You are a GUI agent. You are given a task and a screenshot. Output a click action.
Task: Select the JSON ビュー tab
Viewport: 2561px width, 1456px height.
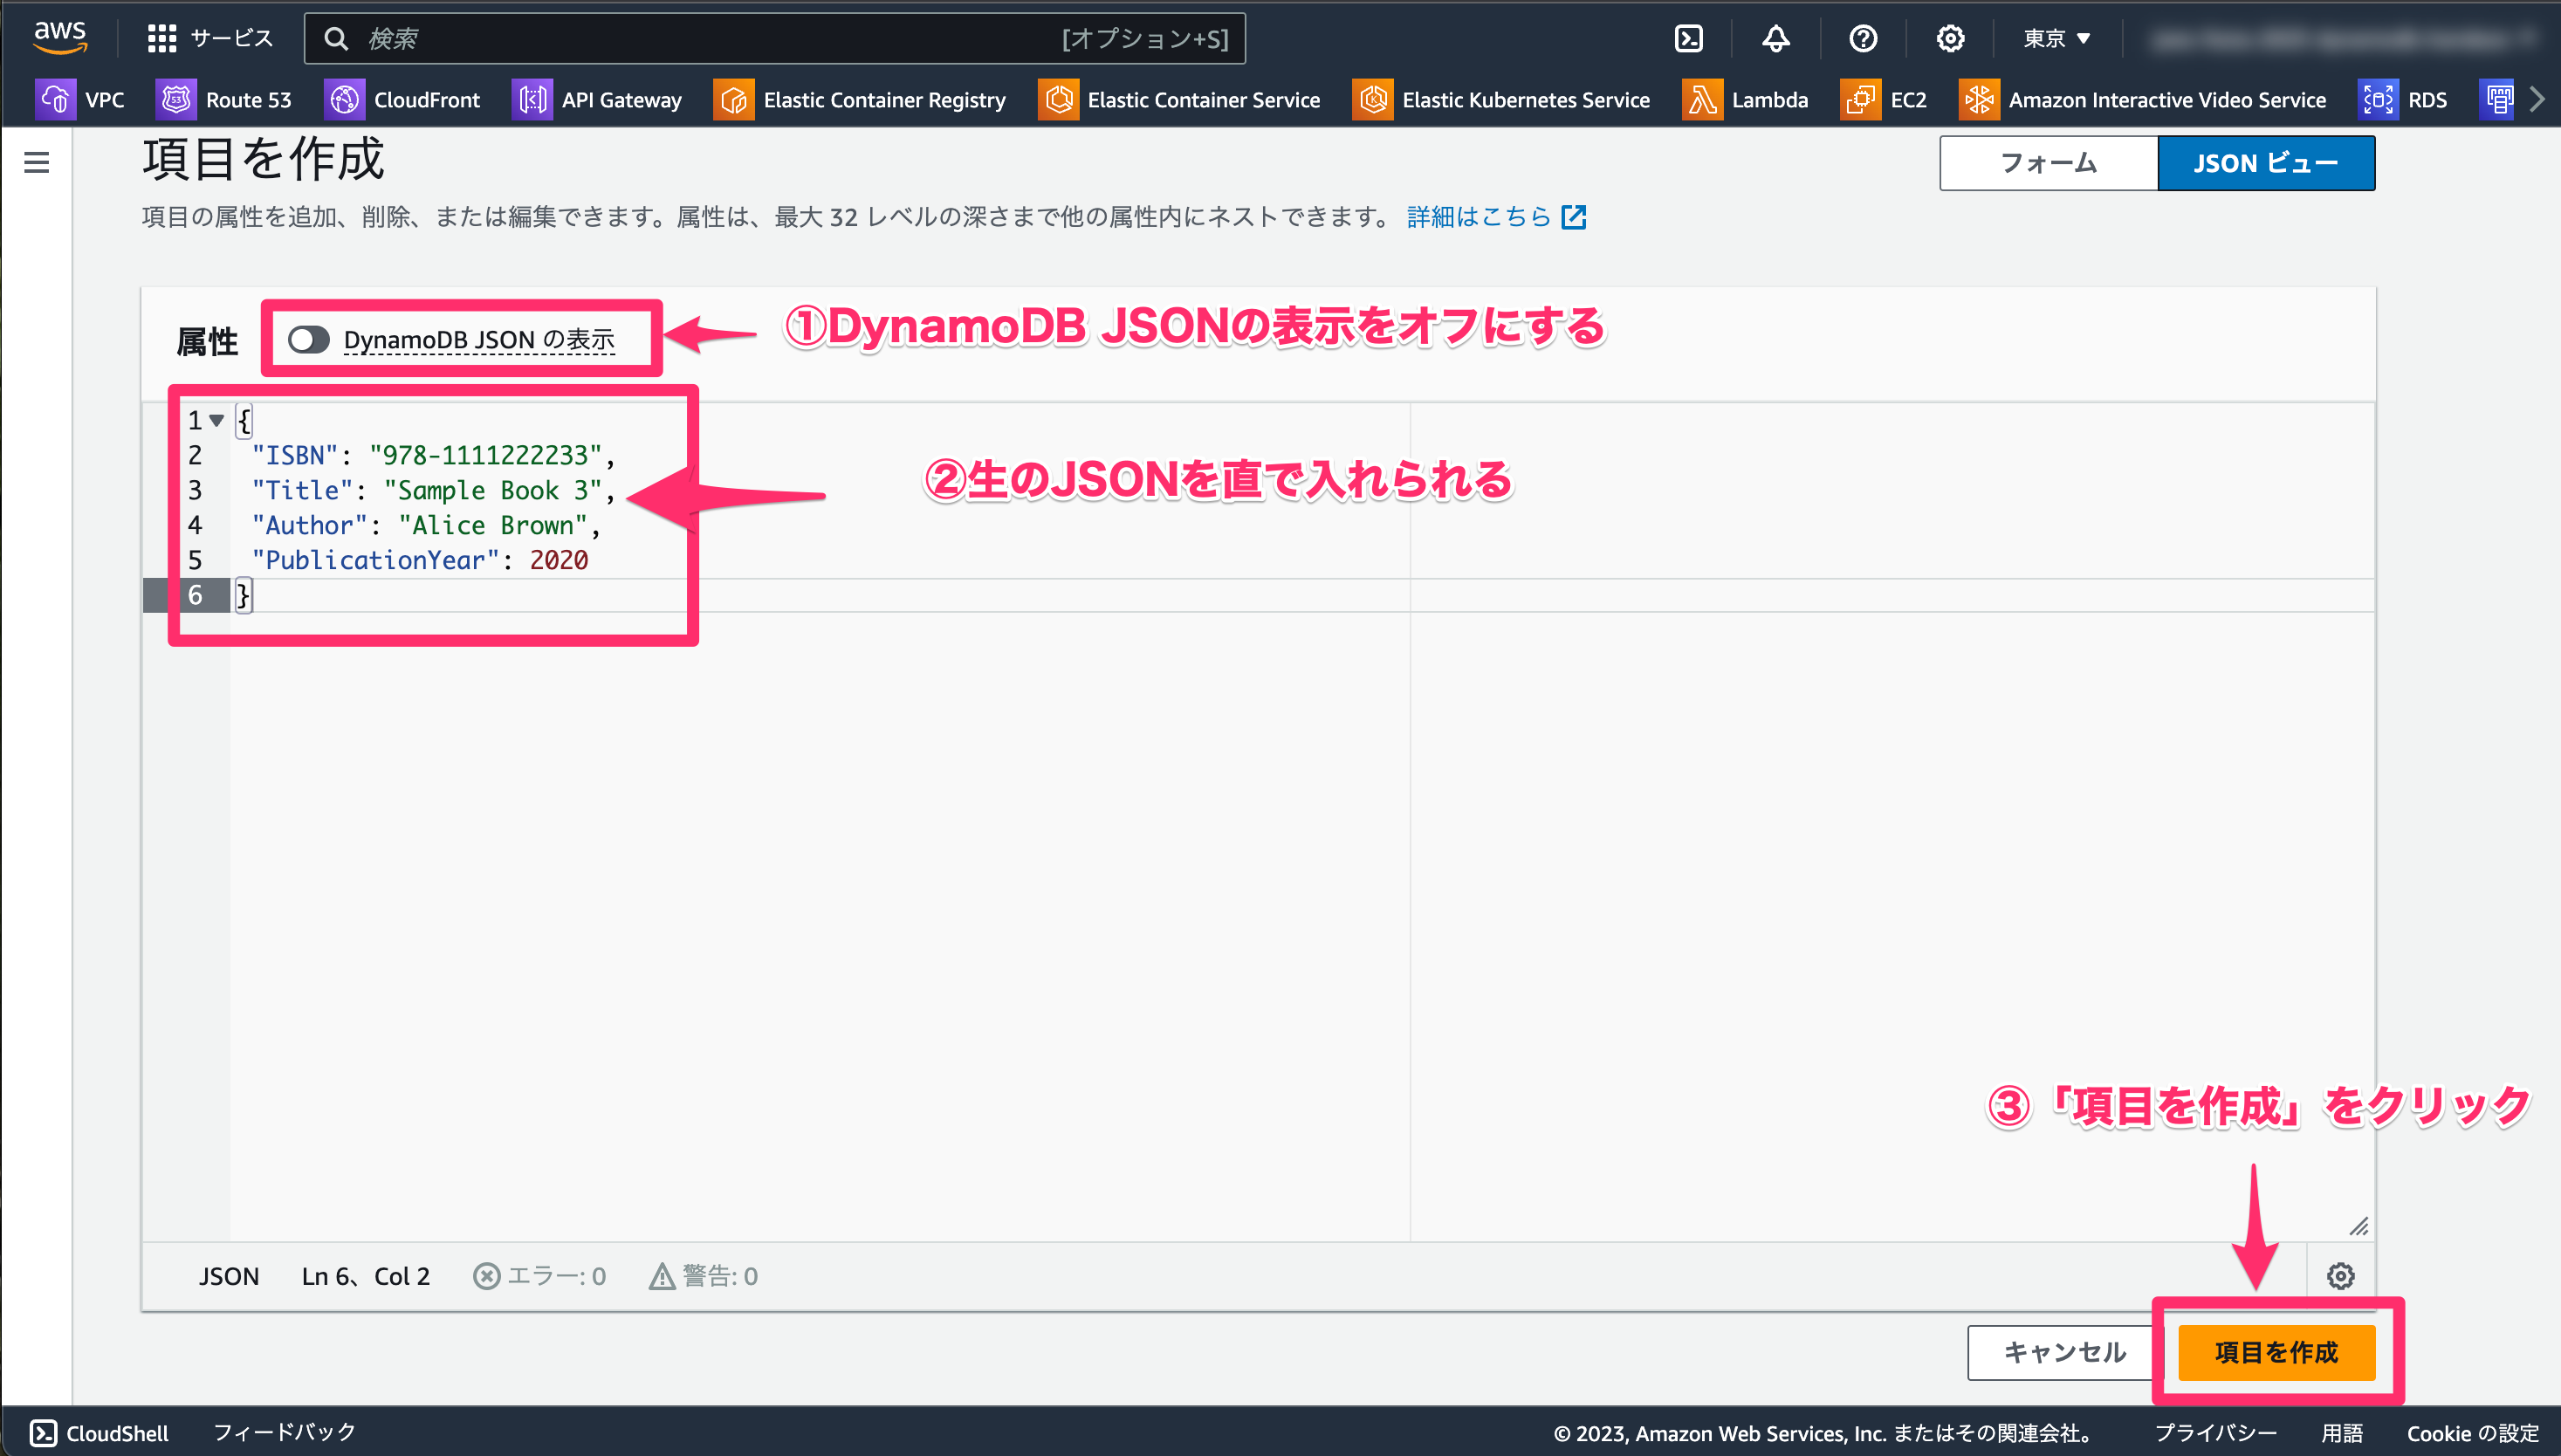click(2266, 163)
